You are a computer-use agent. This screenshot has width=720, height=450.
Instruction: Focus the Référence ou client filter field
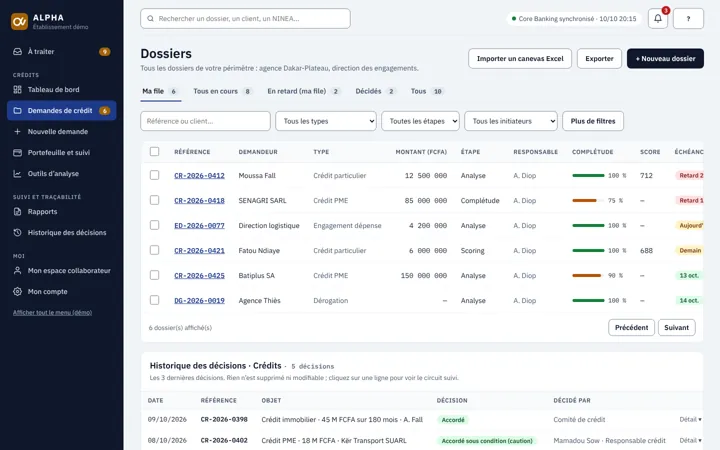coord(205,121)
